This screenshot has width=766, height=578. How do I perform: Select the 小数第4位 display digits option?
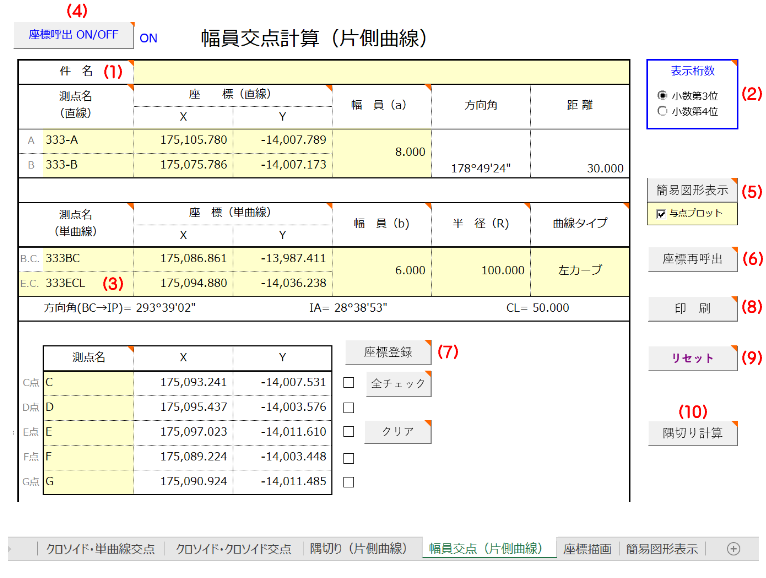pos(662,112)
